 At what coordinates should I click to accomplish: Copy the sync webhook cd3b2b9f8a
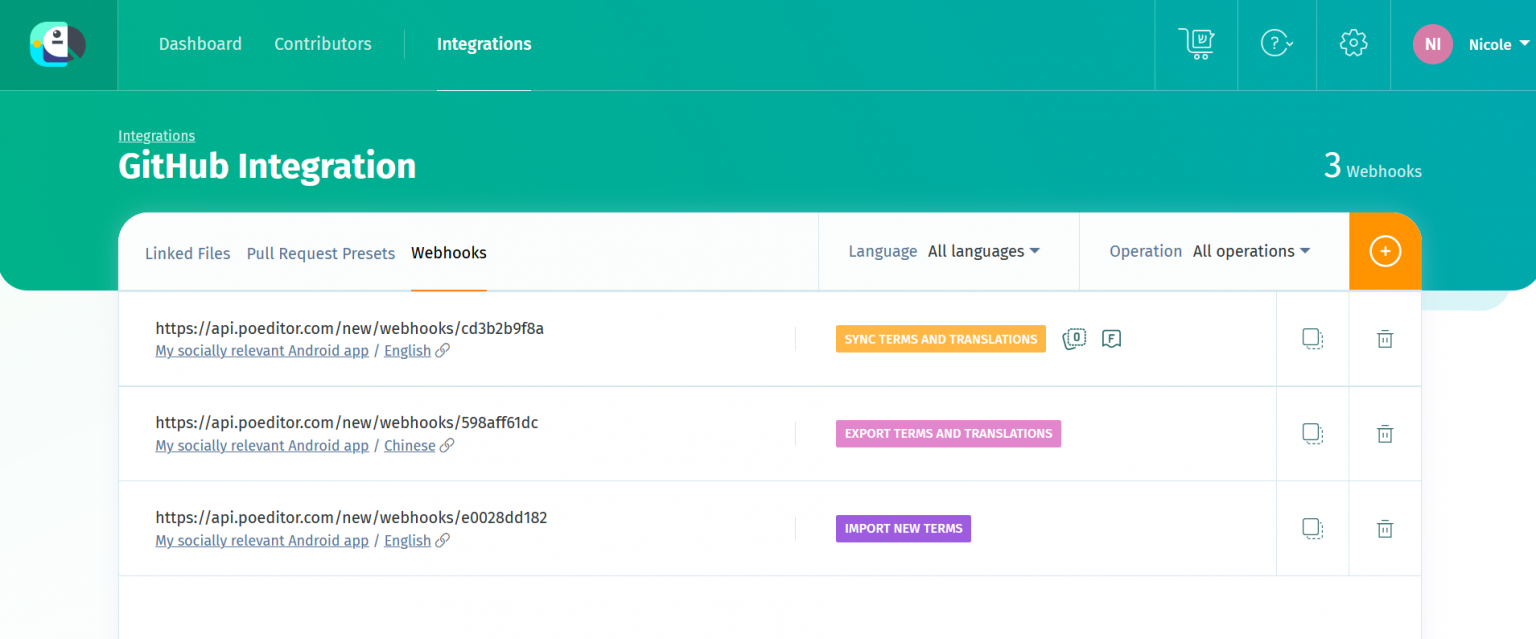(x=1312, y=338)
